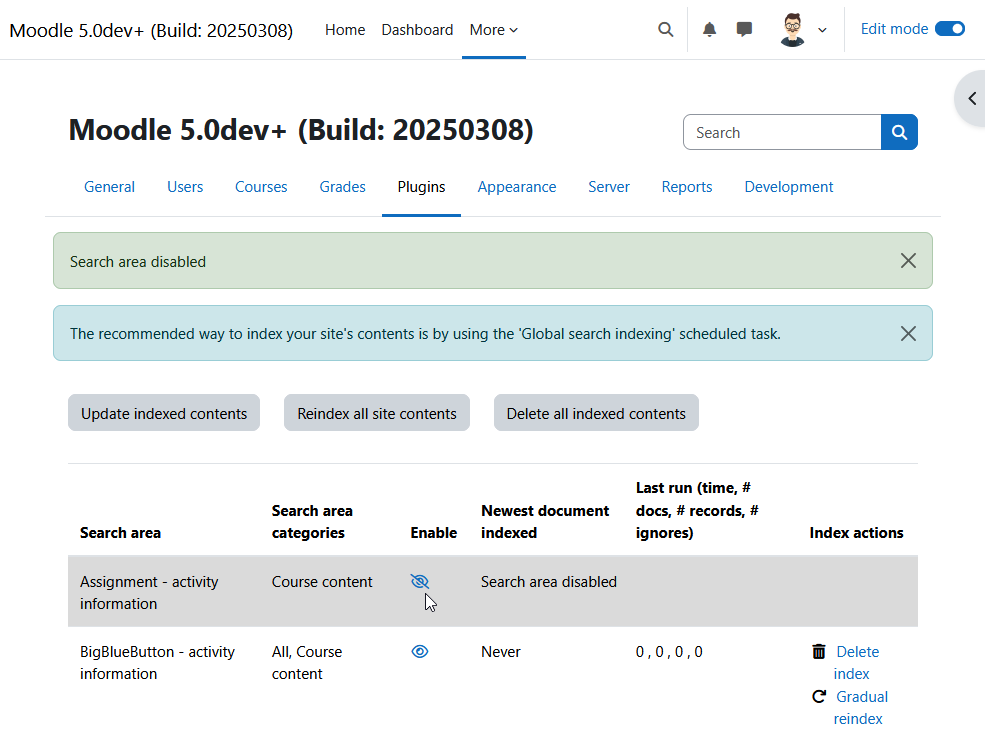Click the page heading 'Moodle 5.0dev+ (Build: 20250308)'

click(301, 130)
